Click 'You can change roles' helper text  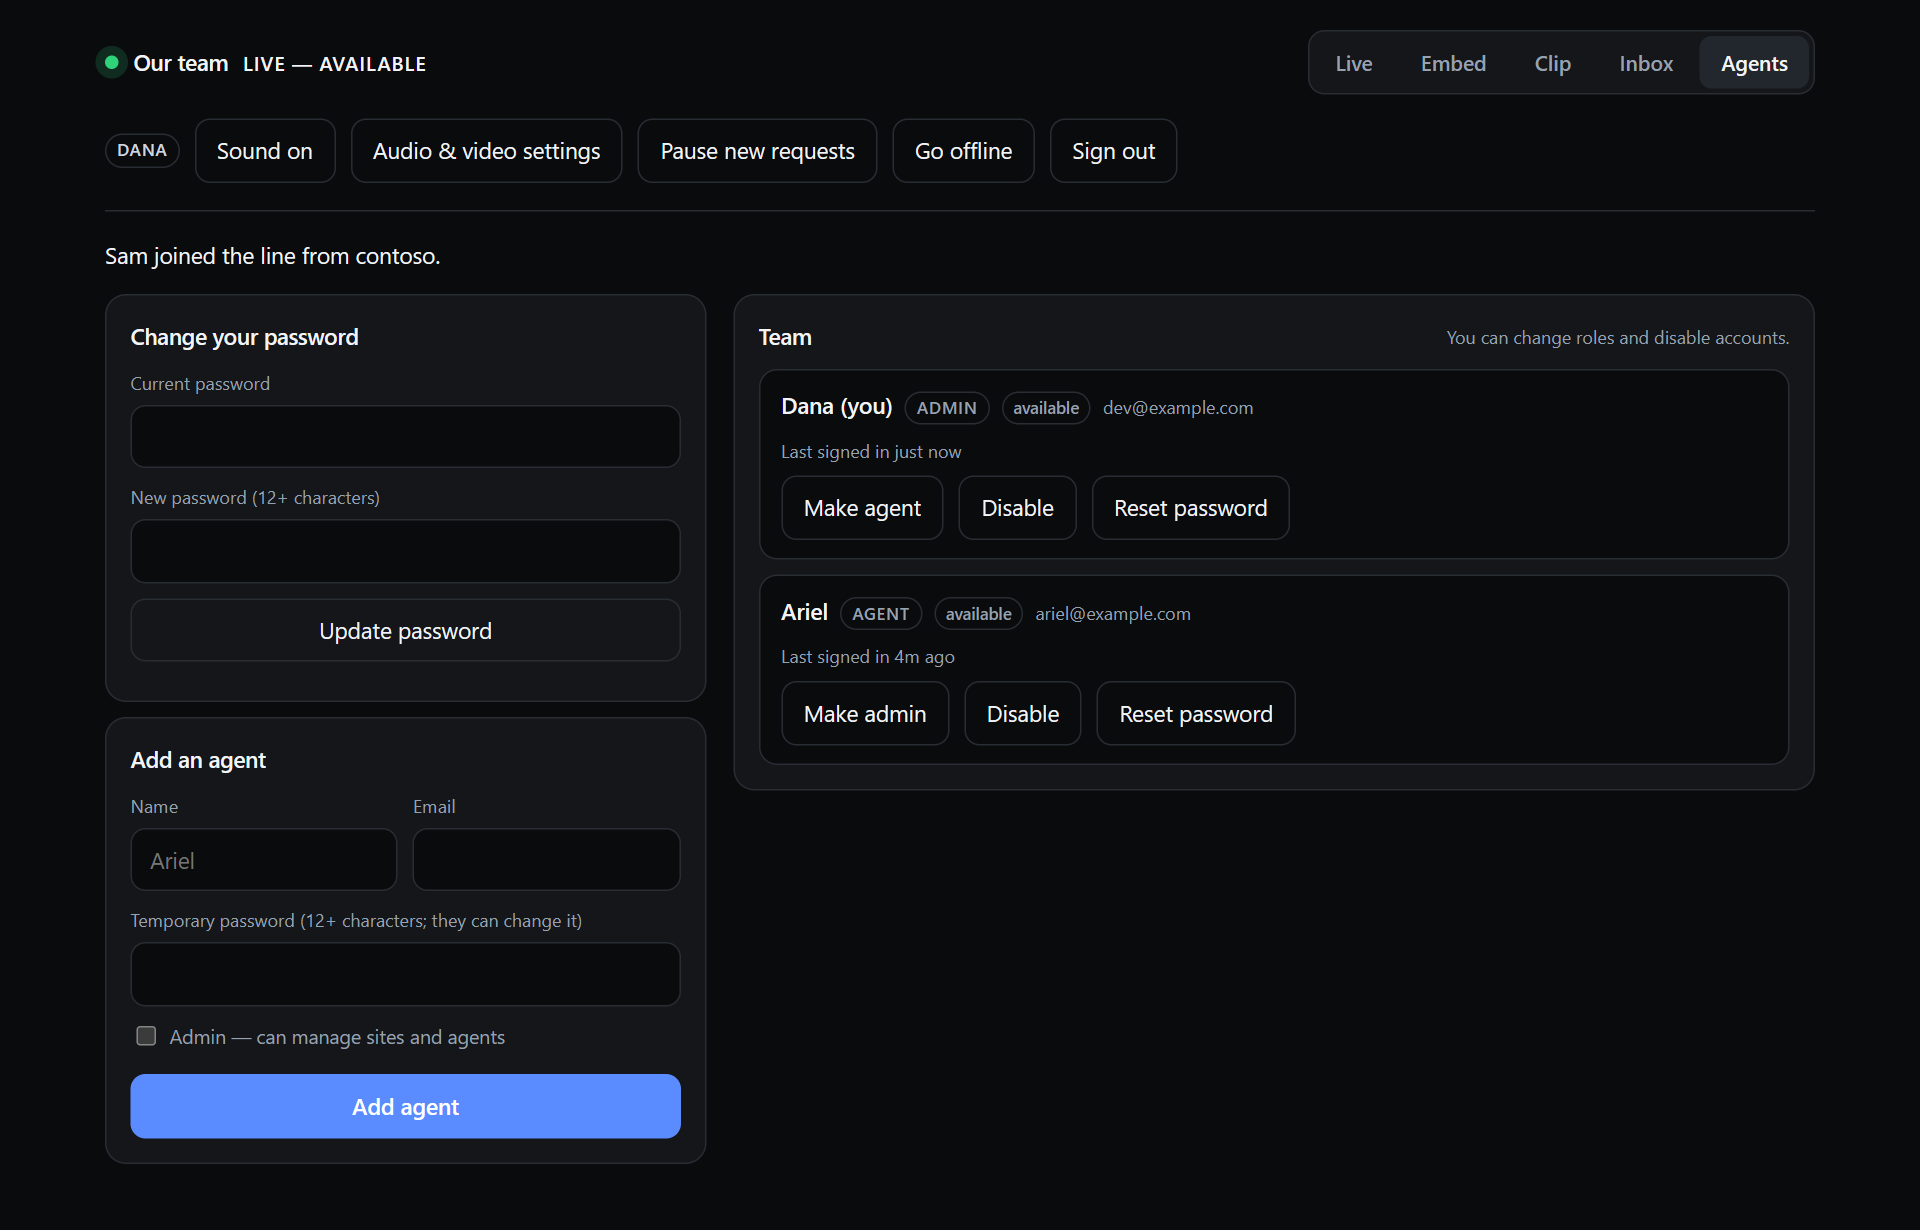tap(1617, 338)
